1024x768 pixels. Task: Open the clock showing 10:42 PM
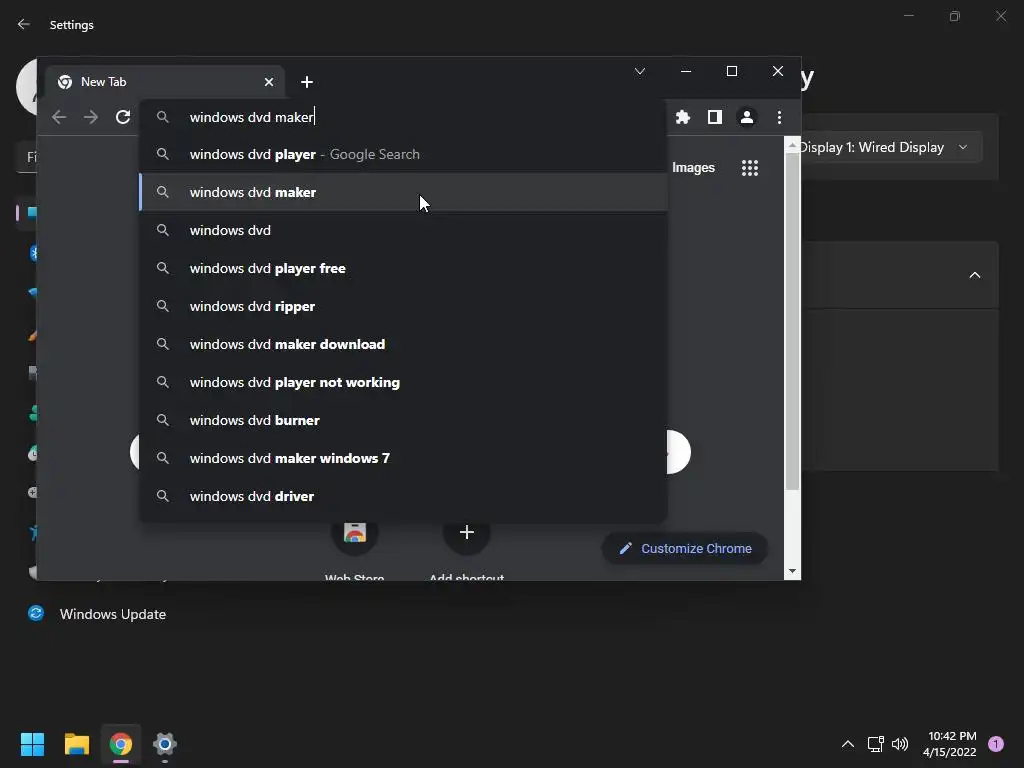949,744
